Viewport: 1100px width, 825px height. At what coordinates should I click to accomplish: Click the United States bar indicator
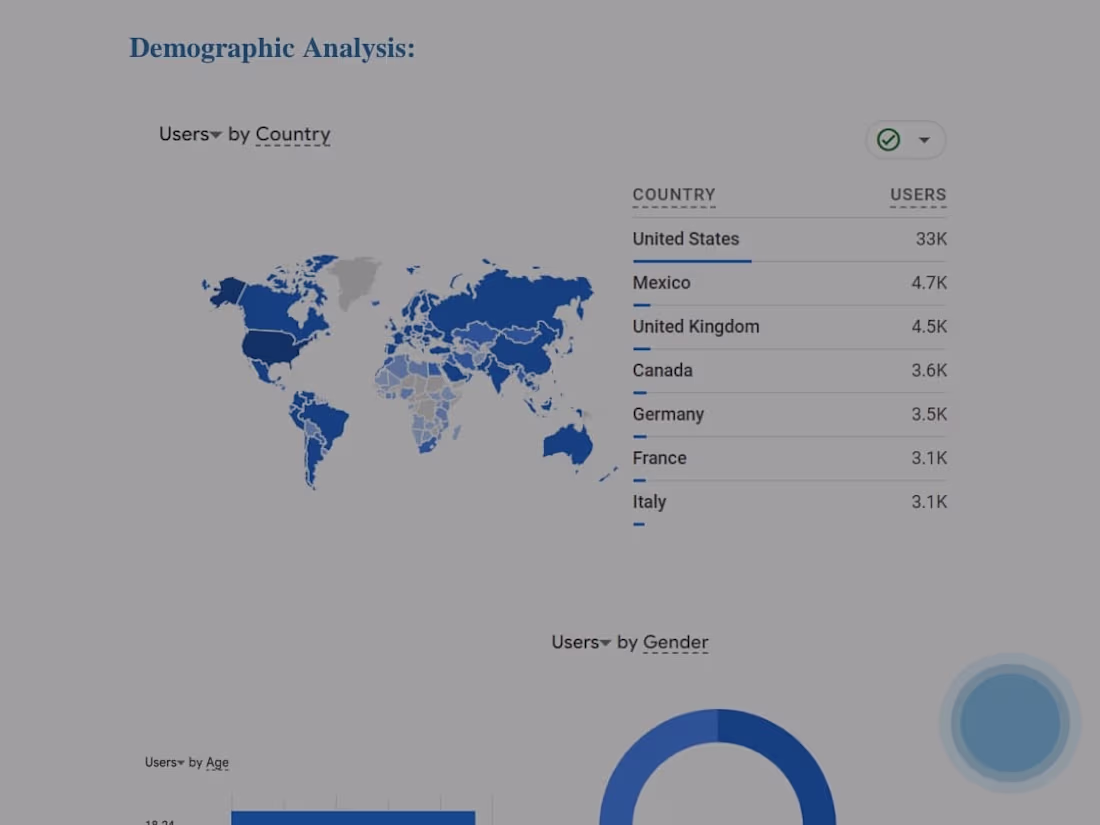click(692, 261)
